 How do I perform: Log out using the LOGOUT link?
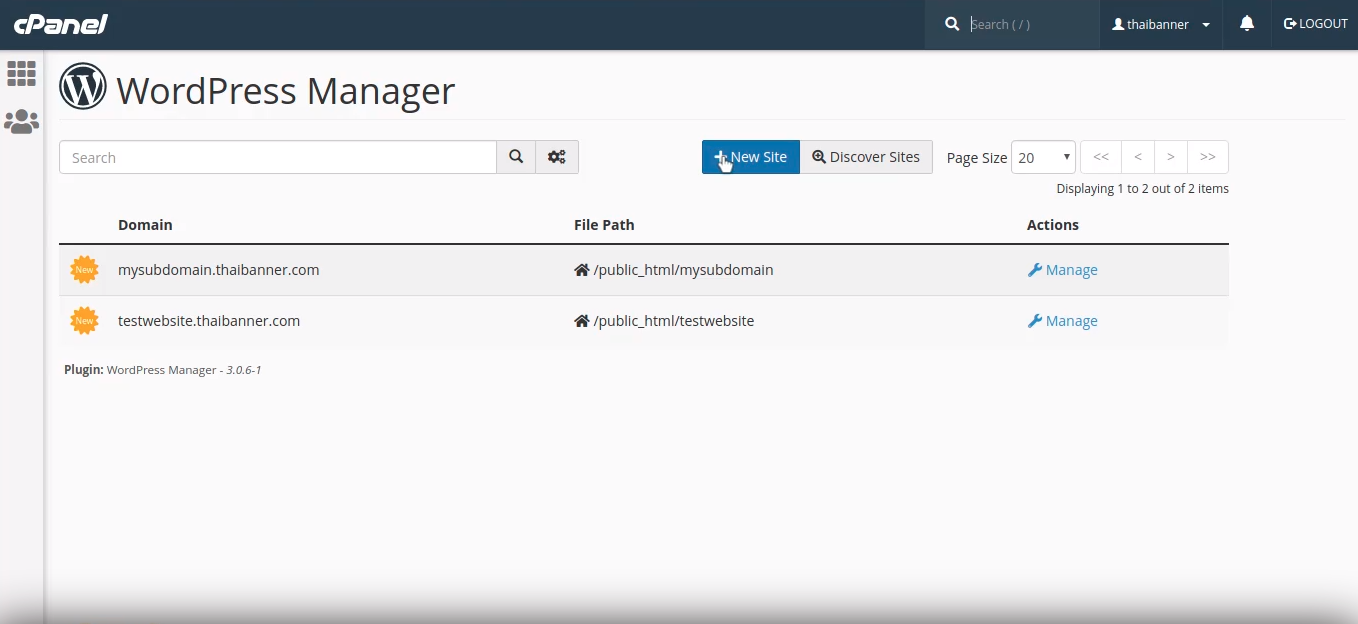point(1315,24)
